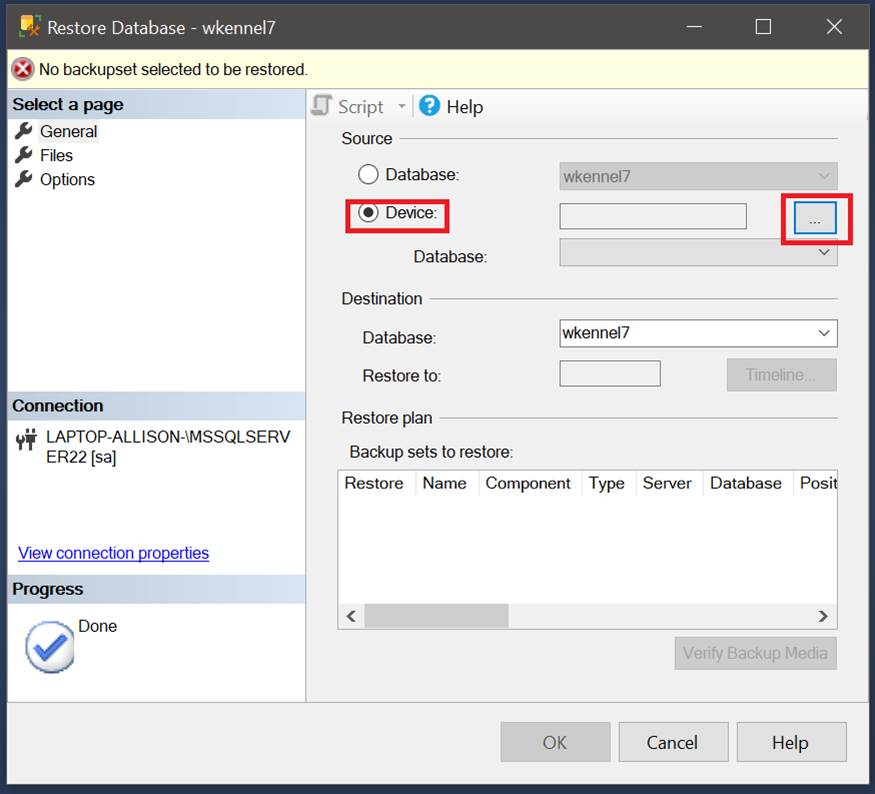The height and width of the screenshot is (794, 875).
Task: Click the Component column header
Action: [x=528, y=483]
